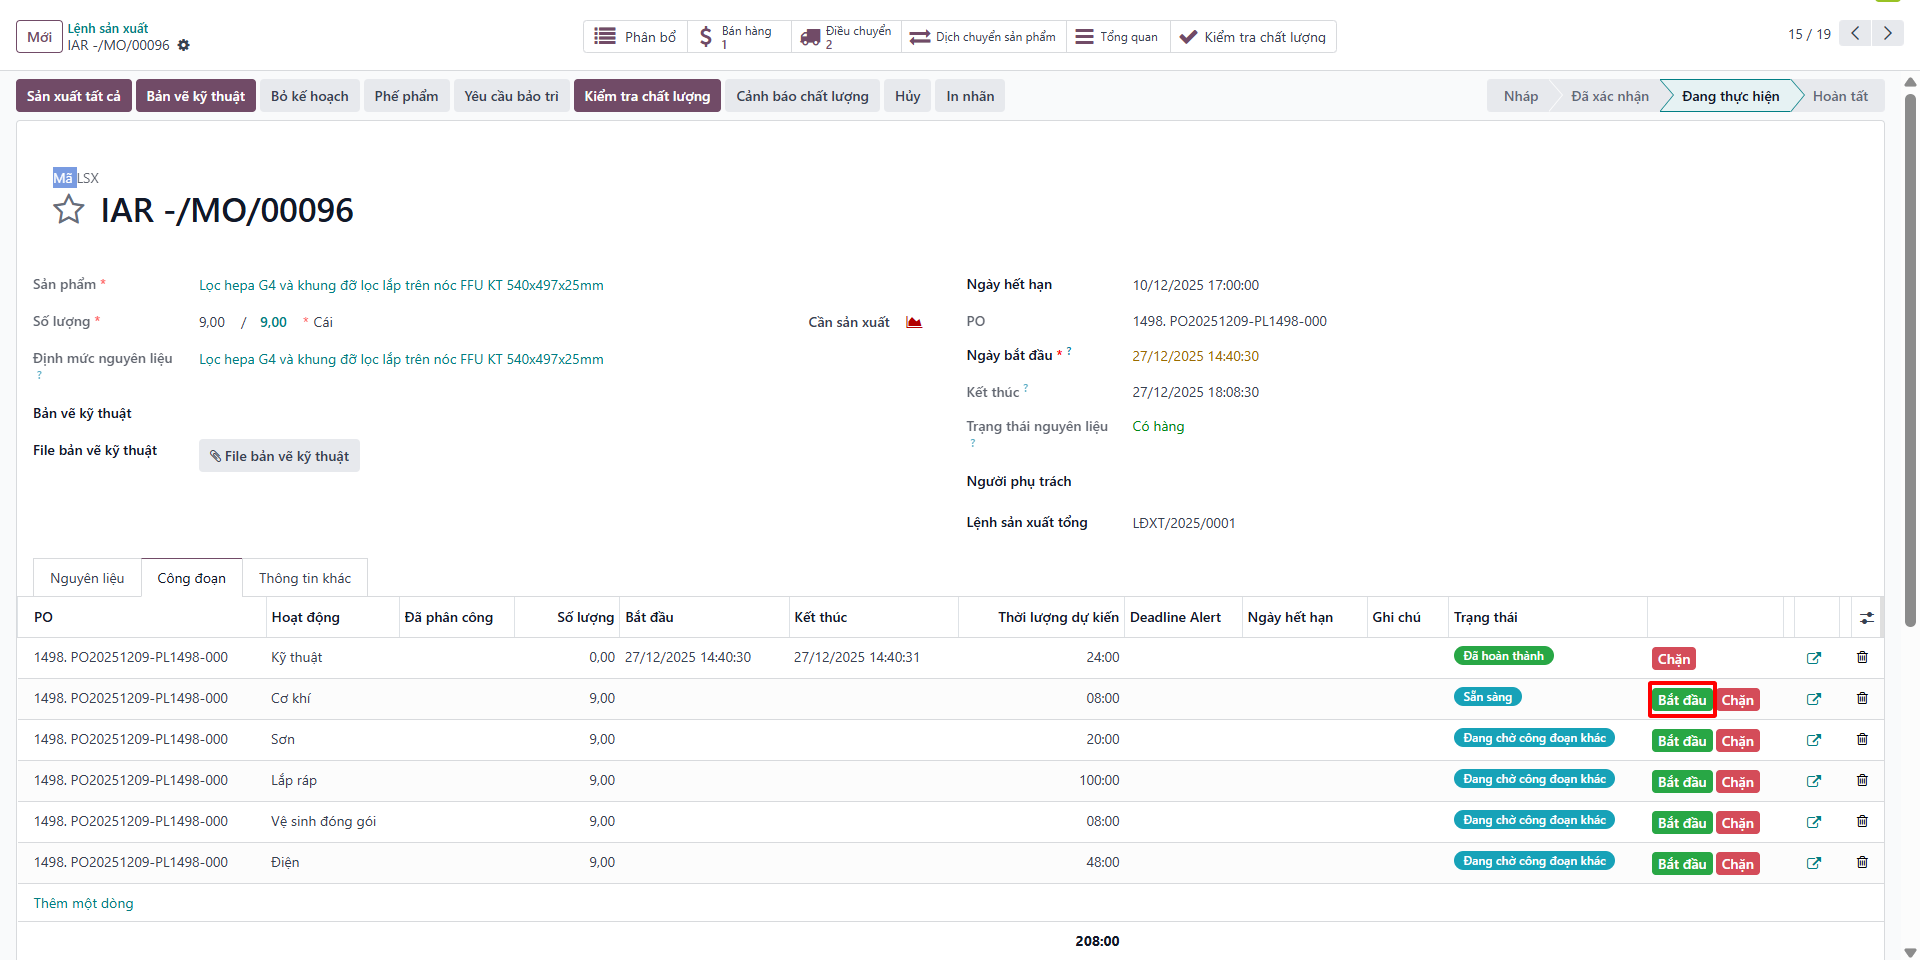Click Phế phẩm button
This screenshot has width=1920, height=960.
[x=406, y=96]
